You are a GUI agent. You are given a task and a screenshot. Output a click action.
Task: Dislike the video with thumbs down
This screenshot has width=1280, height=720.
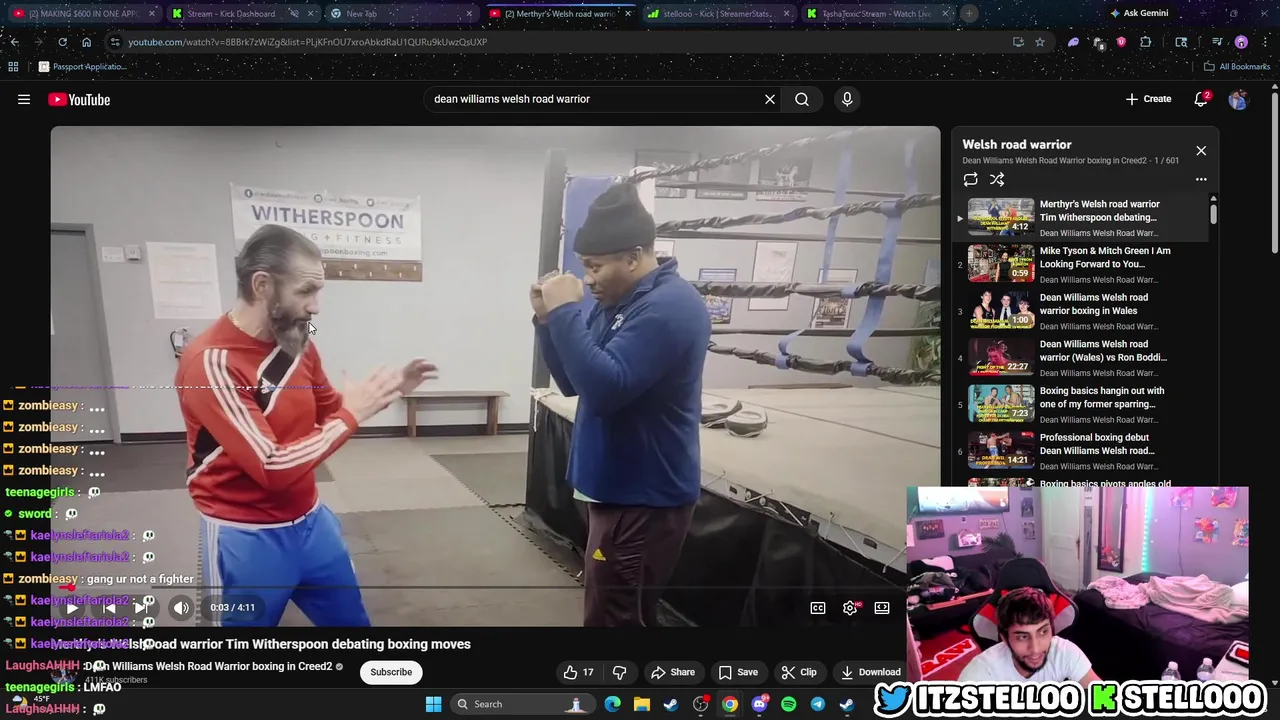619,672
